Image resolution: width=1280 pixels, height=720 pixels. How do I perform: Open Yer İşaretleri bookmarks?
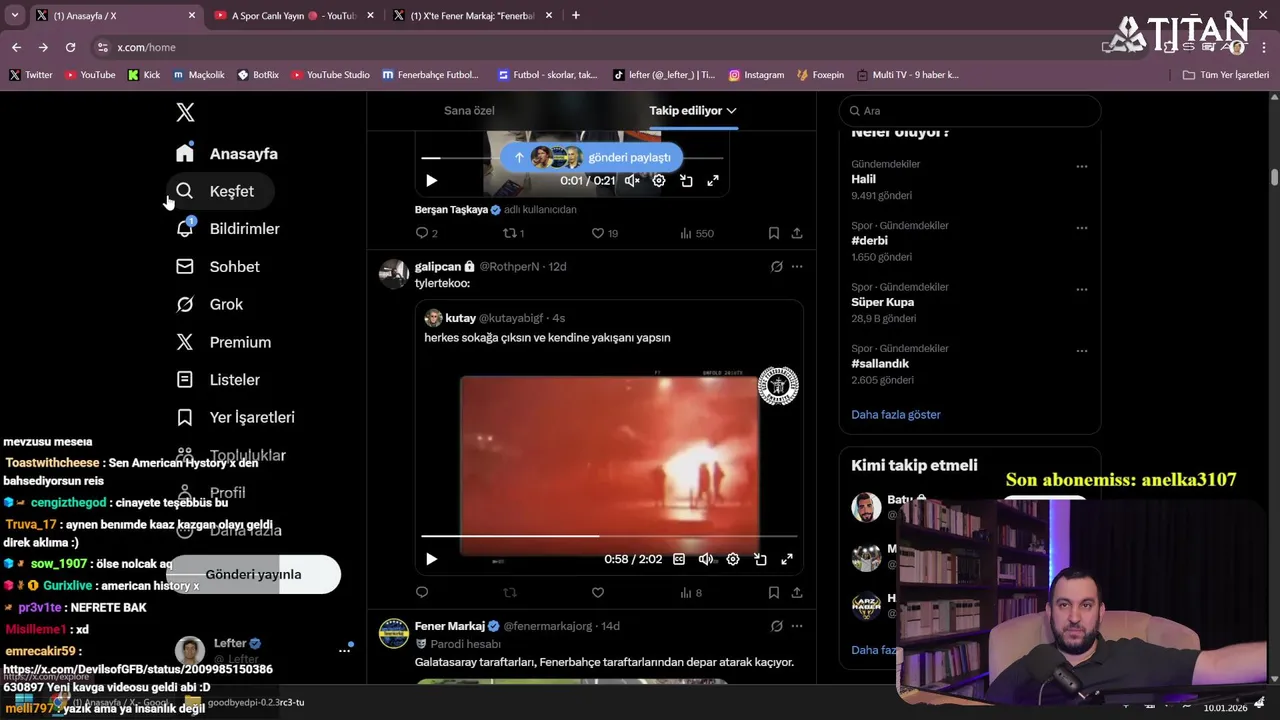[235, 417]
